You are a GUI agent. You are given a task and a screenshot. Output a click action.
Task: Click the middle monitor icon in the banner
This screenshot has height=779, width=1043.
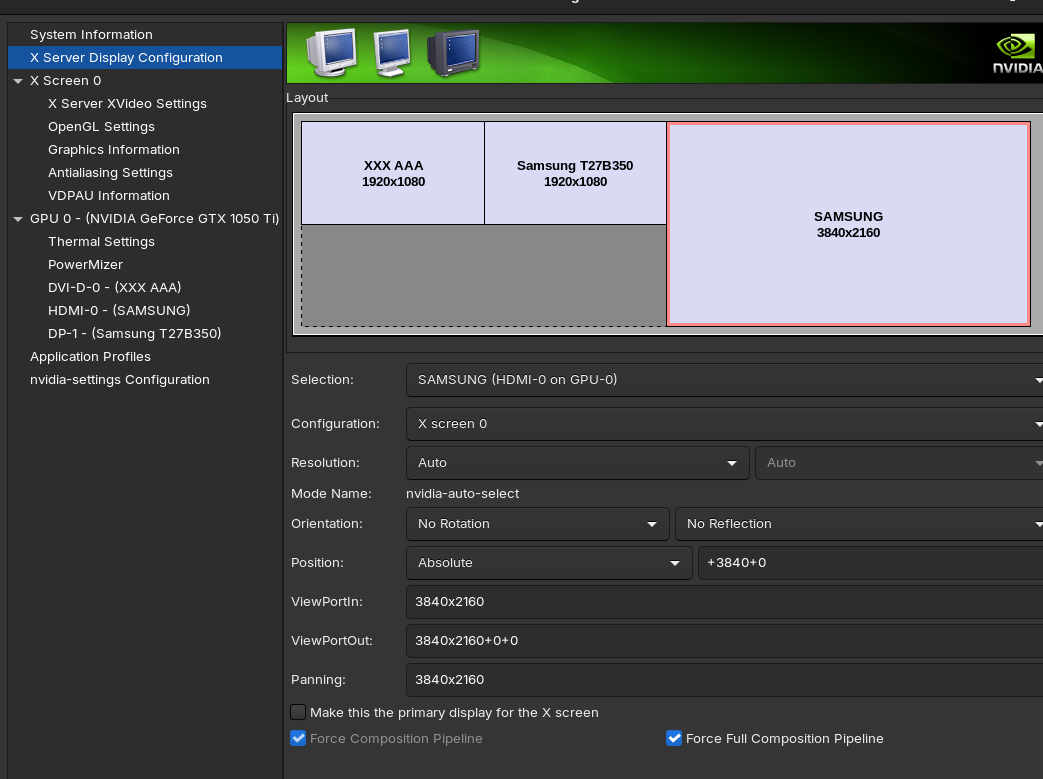coord(392,52)
